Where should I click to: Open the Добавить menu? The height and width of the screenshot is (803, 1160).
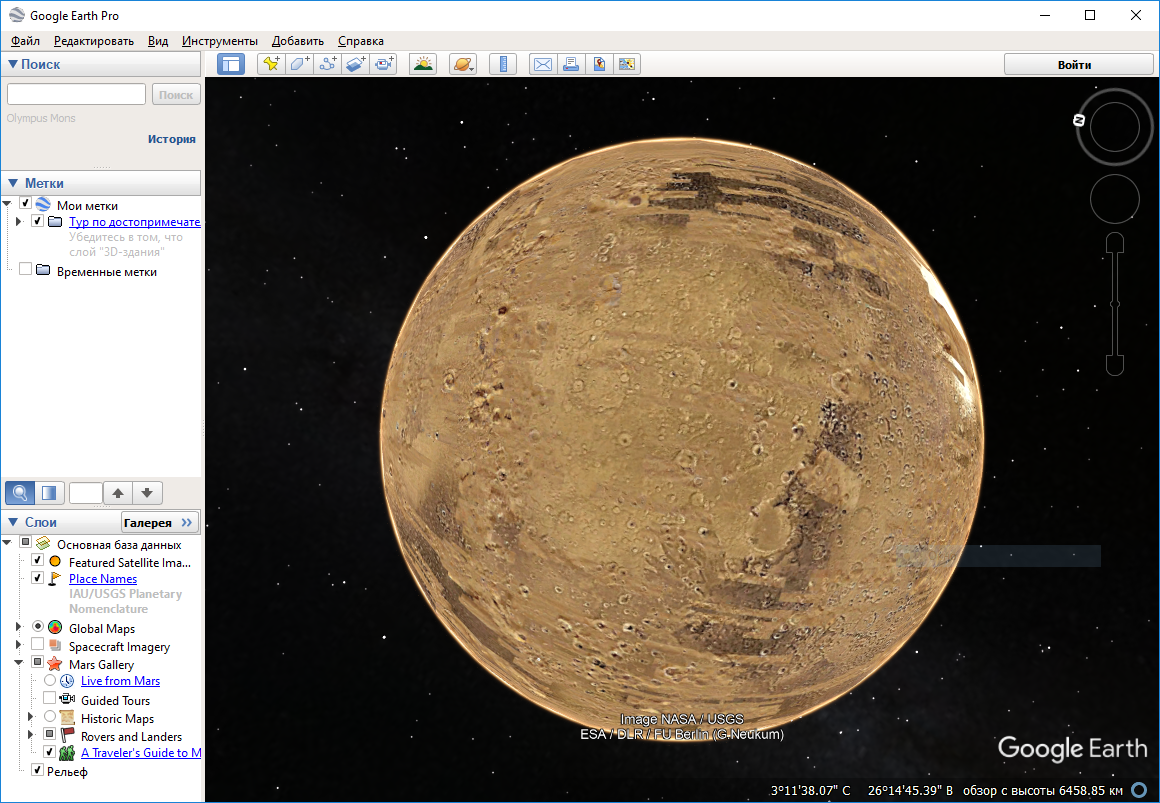(x=297, y=41)
